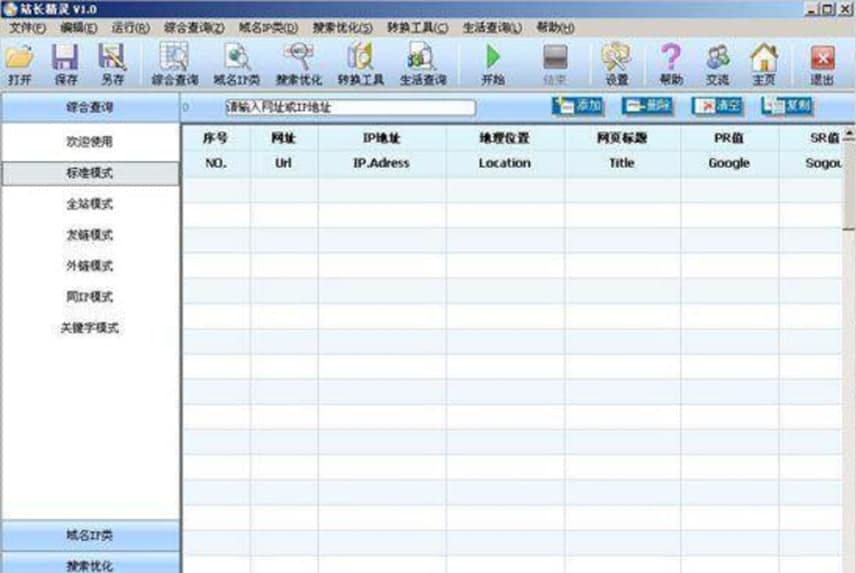Open the 交流 (Community) toolbar icon

click(x=717, y=64)
